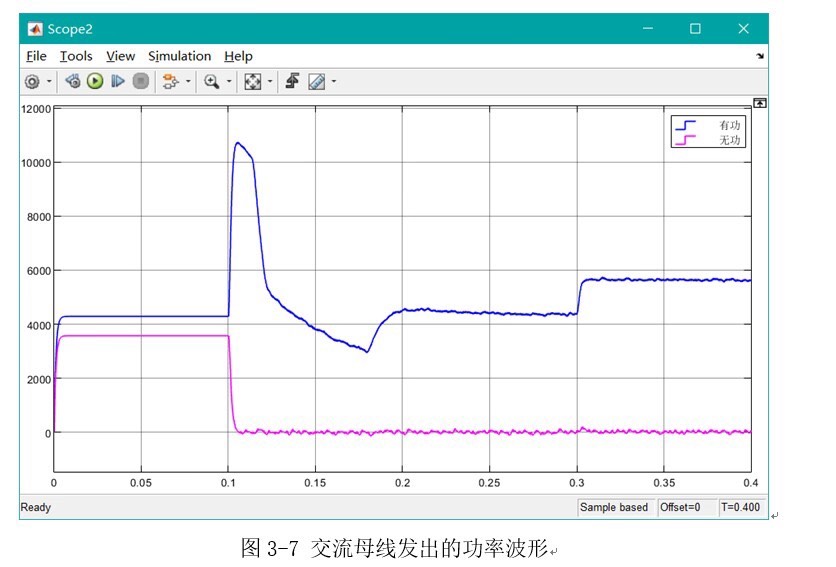Click the T=0.400 status field

coord(741,507)
